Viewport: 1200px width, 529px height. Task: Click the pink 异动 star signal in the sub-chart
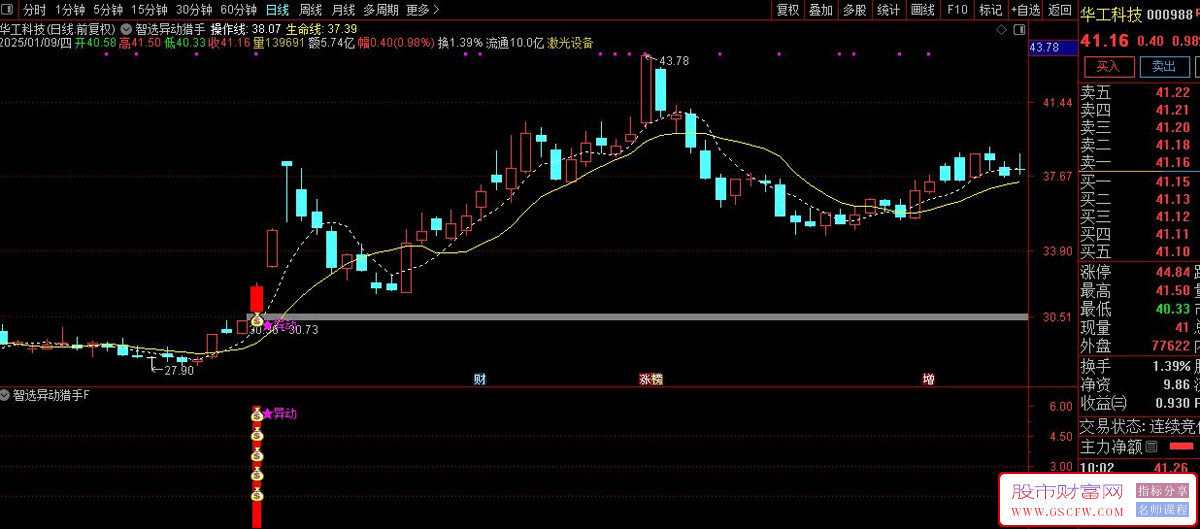tap(280, 413)
